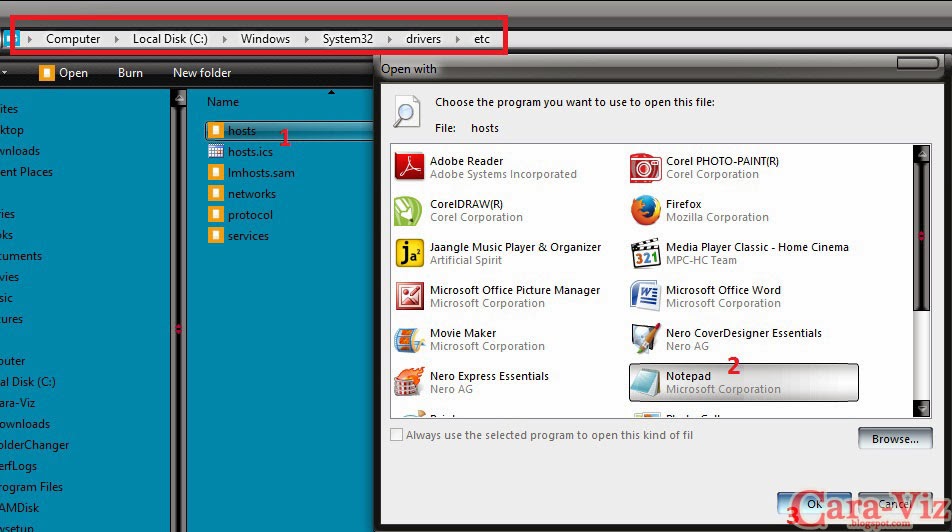The width and height of the screenshot is (952, 532).
Task: Select Nero CoverDesigner Essentials icon
Action: [x=645, y=339]
